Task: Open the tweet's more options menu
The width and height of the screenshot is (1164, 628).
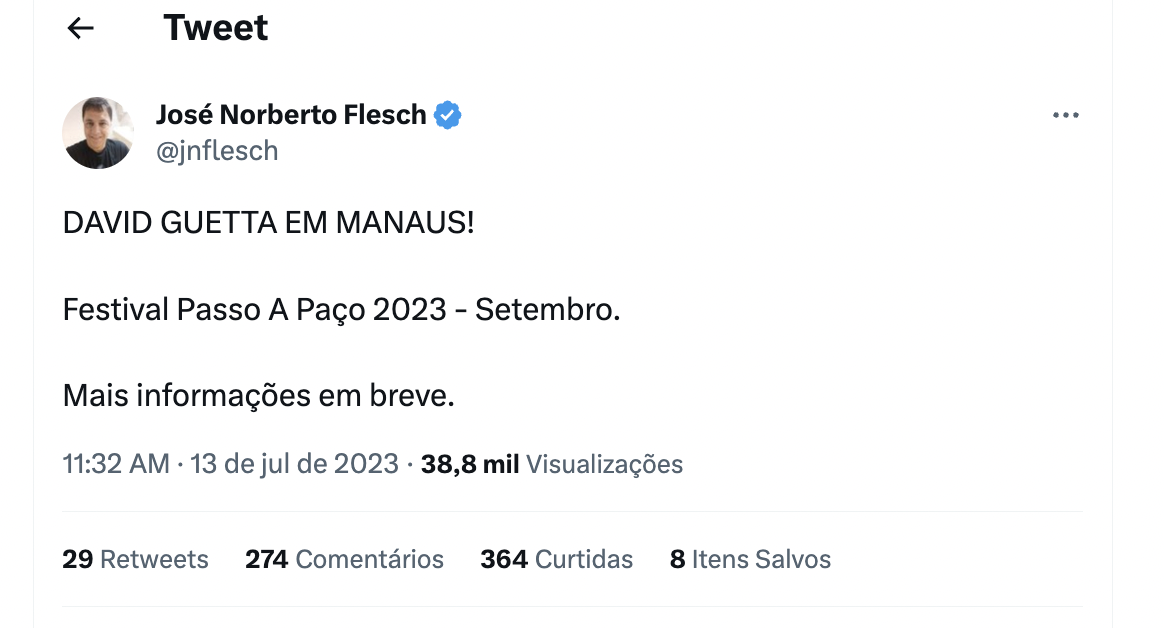Action: pos(1066,116)
